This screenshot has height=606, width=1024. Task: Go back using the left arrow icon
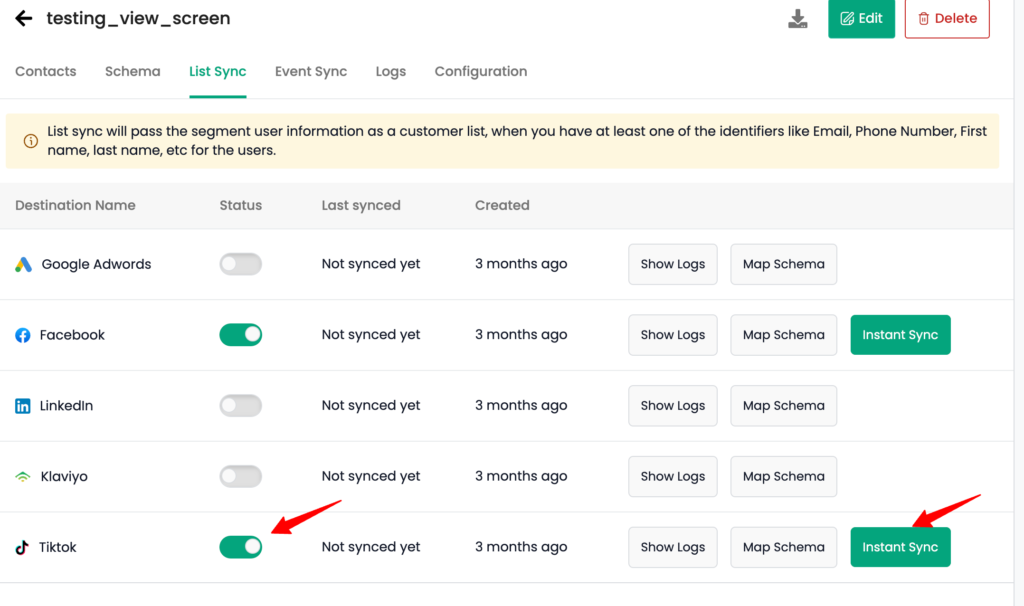point(24,18)
